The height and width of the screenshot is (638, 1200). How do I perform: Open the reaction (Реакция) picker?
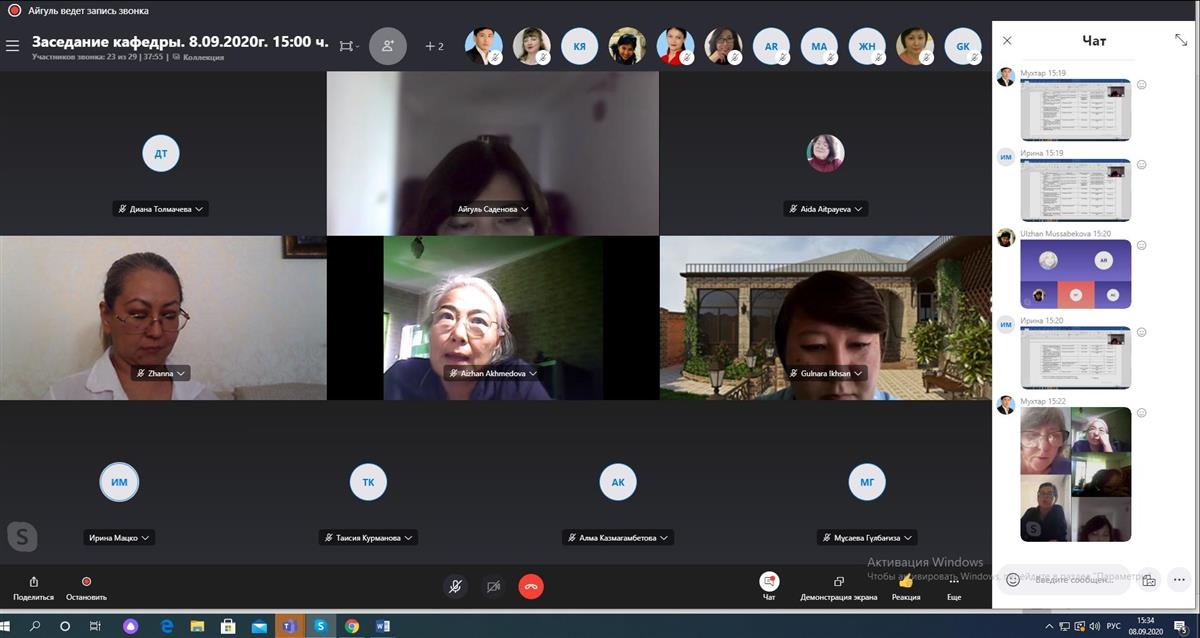click(x=906, y=586)
